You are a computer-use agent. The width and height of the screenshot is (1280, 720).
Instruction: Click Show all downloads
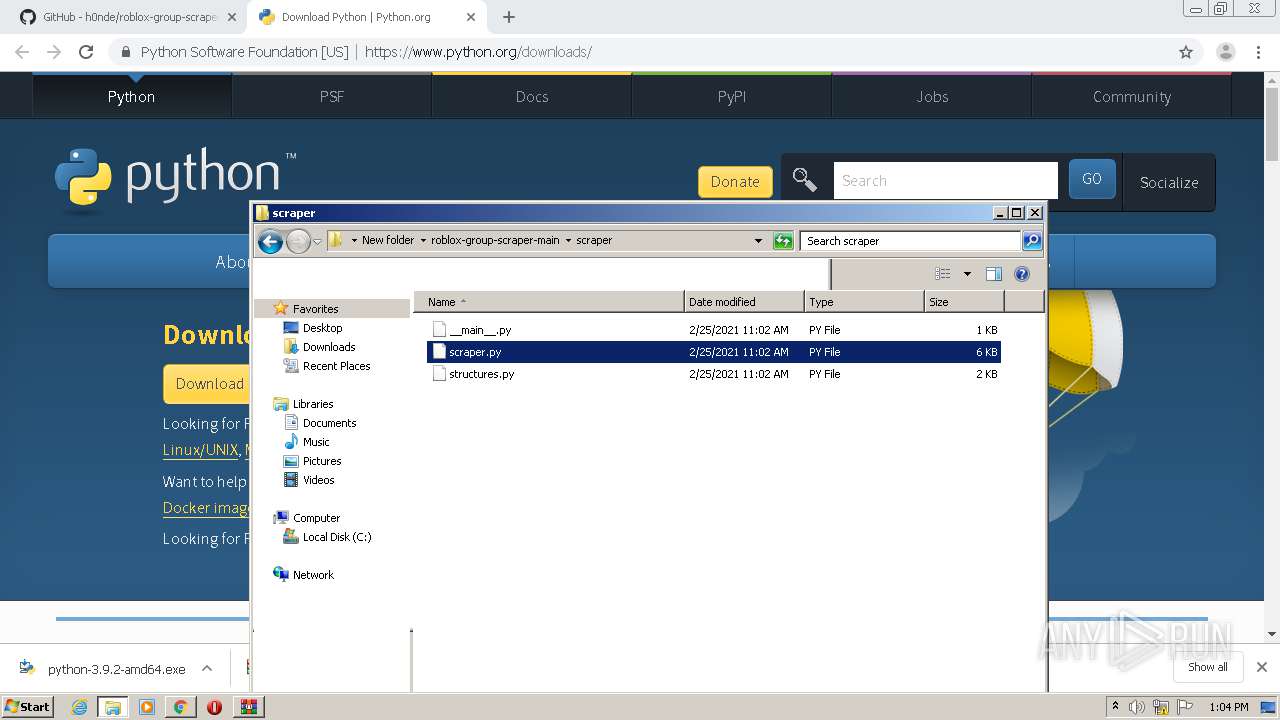pos(1207,667)
